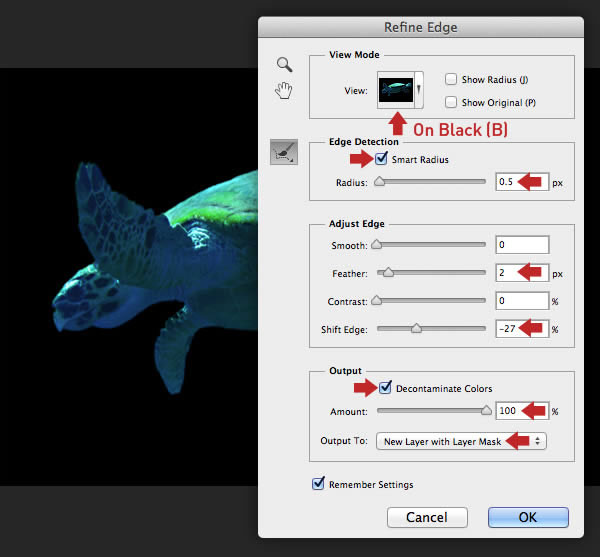Click the Smooth value field
The image size is (600, 557).
tap(522, 244)
